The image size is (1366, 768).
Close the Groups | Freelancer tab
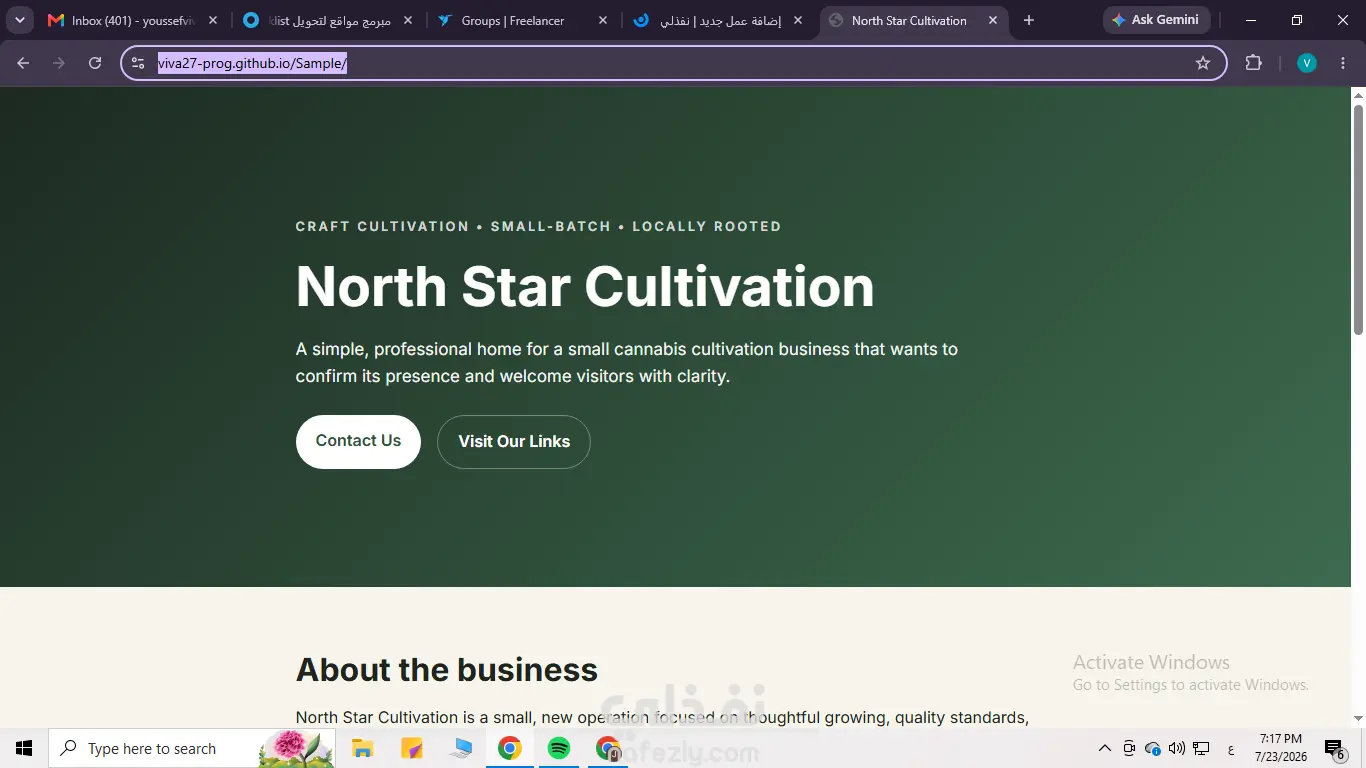[x=602, y=20]
